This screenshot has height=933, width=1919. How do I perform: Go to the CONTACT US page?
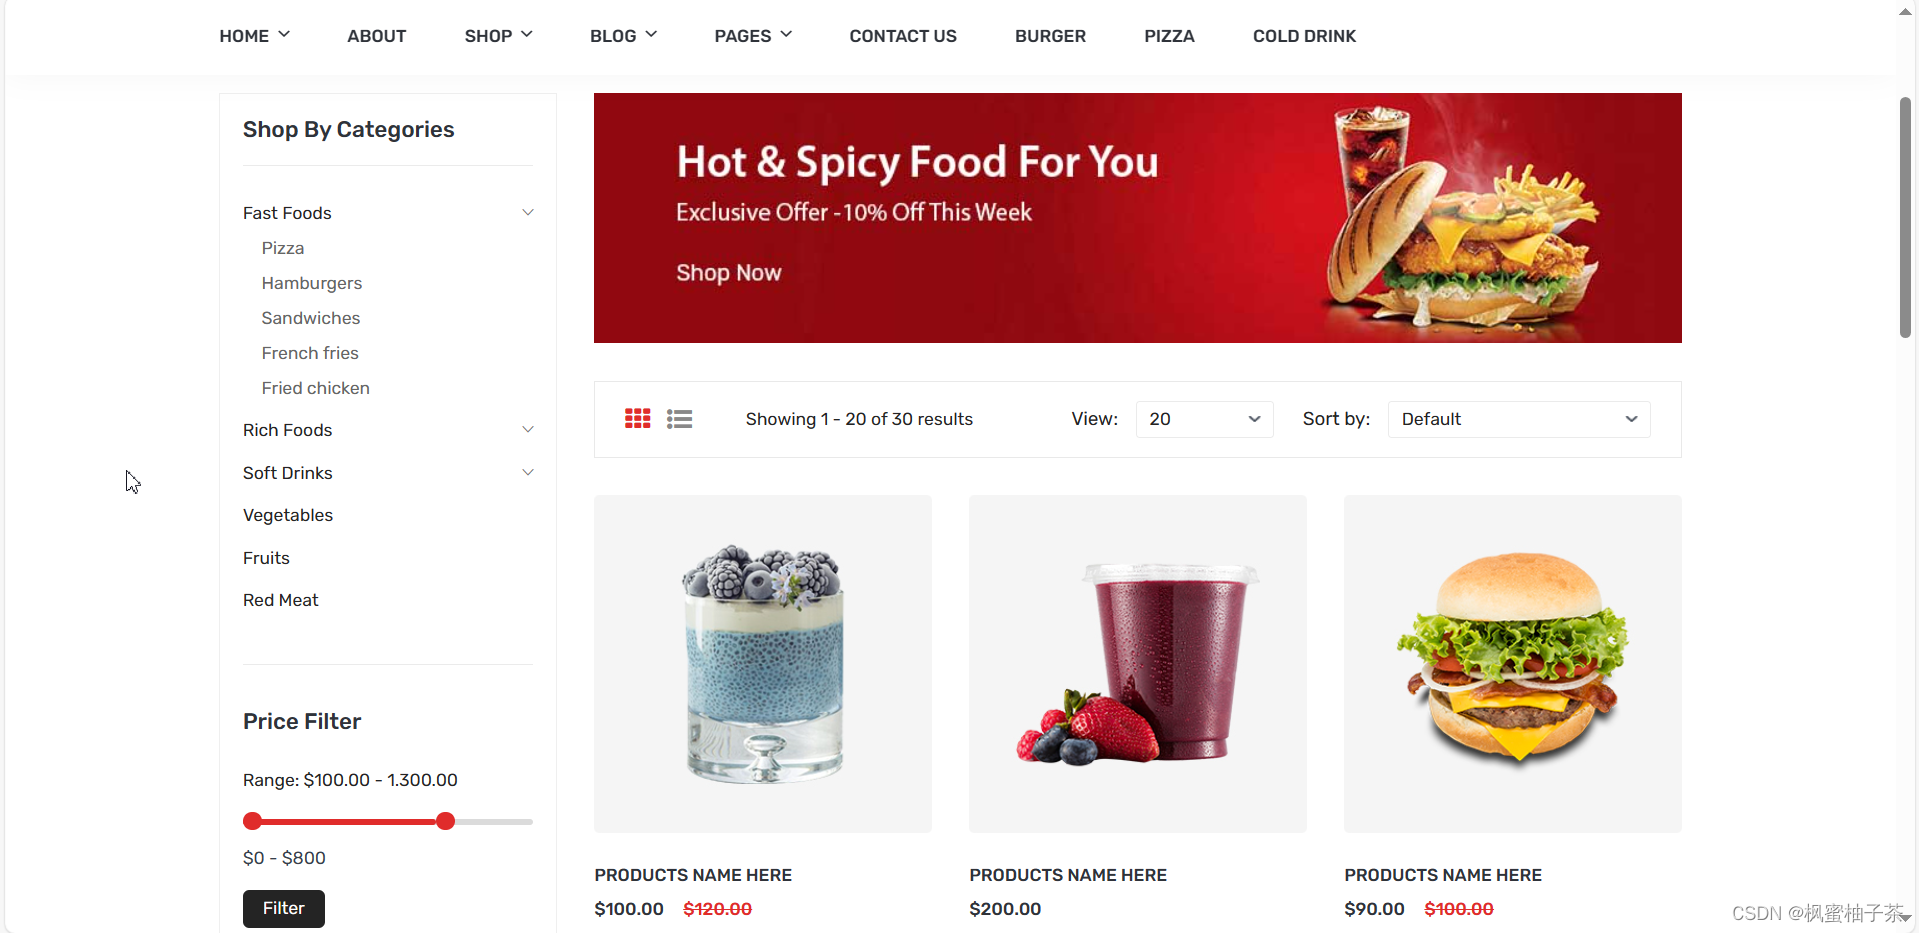(x=903, y=36)
